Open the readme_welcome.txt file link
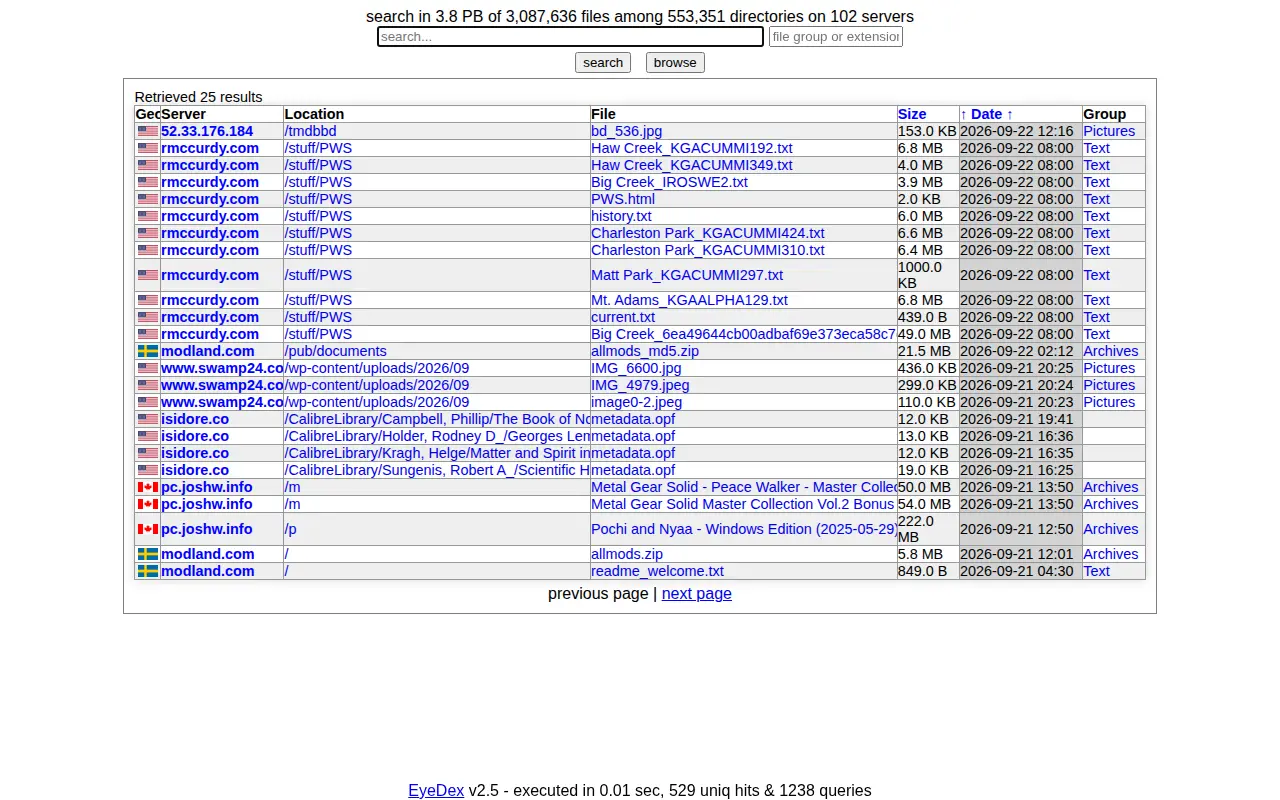1280x800 pixels. coord(657,571)
